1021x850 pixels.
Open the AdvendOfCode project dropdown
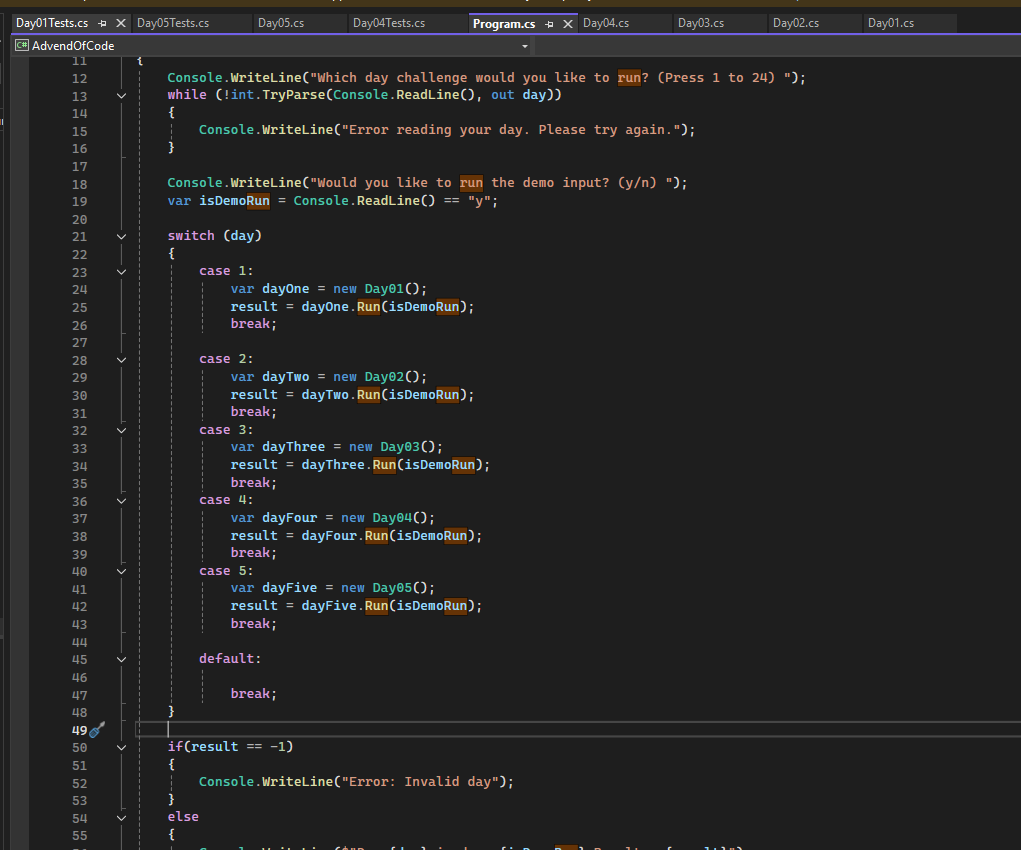click(x=525, y=46)
